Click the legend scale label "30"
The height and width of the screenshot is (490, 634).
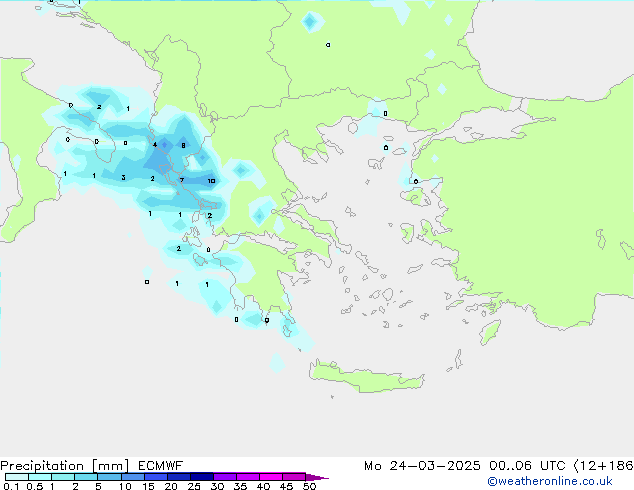[217, 486]
